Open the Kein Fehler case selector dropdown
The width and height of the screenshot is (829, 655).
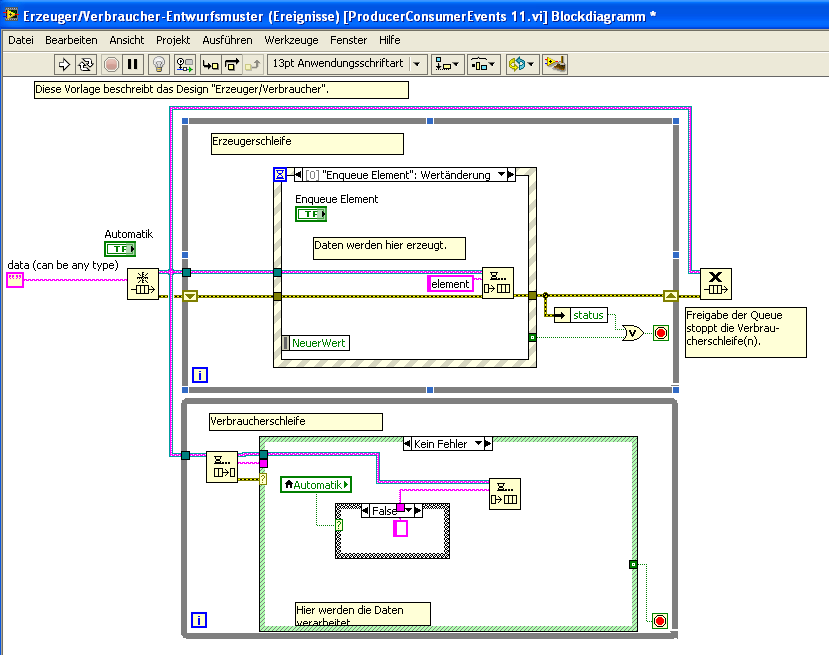(x=478, y=444)
